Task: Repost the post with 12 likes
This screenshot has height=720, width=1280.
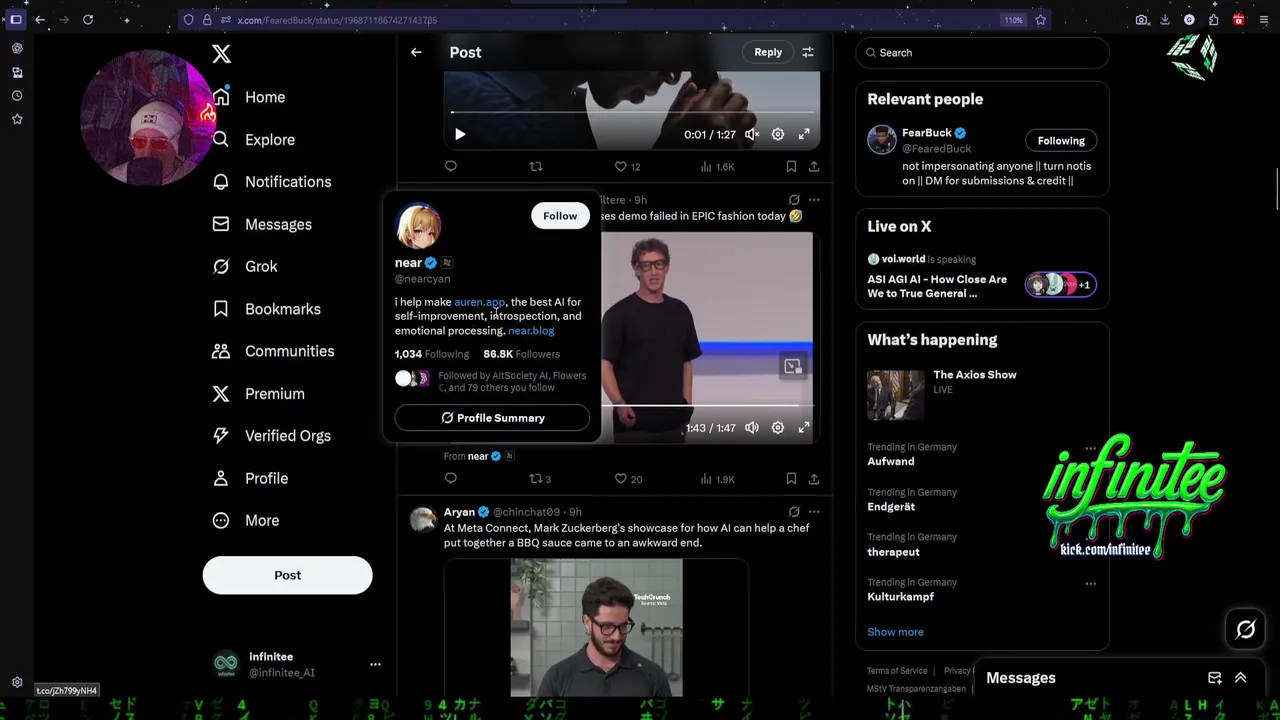Action: click(536, 166)
